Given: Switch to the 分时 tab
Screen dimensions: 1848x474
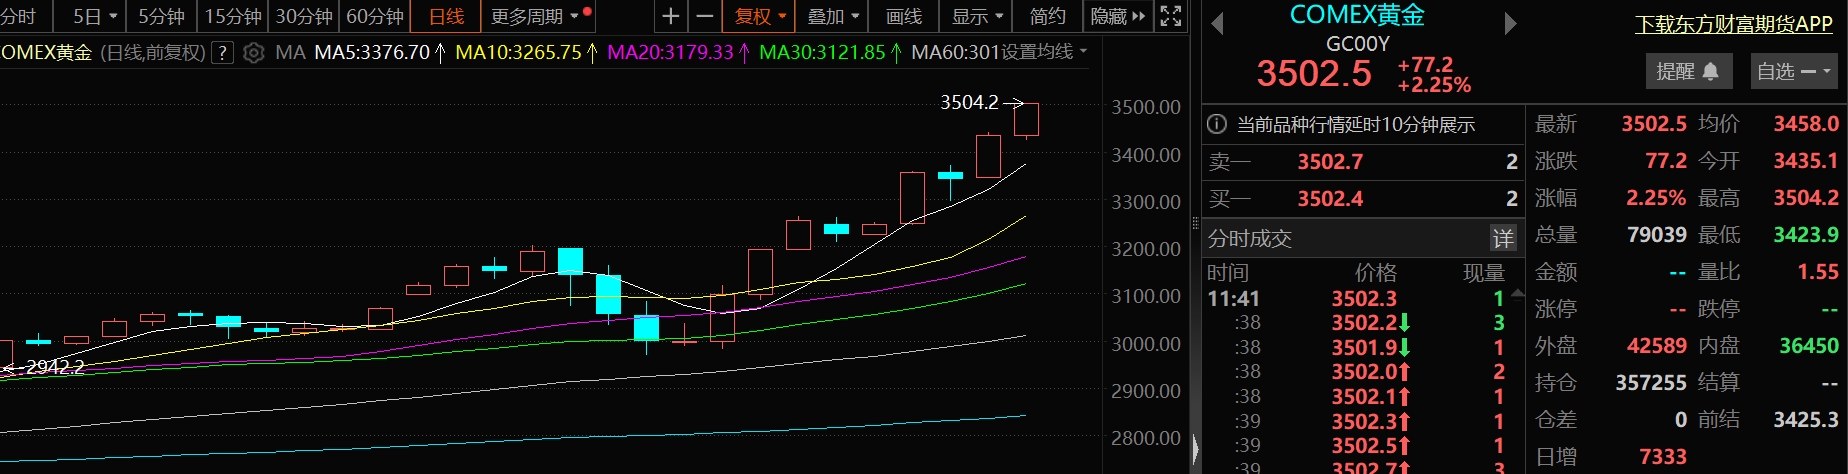Looking at the screenshot, I should (x=18, y=16).
